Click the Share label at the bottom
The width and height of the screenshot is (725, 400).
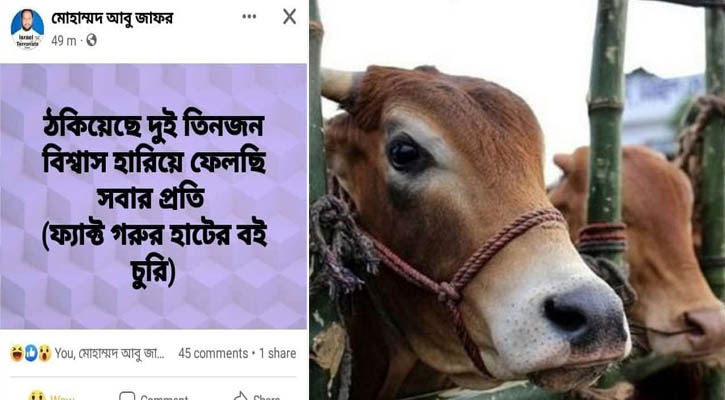pos(267,397)
